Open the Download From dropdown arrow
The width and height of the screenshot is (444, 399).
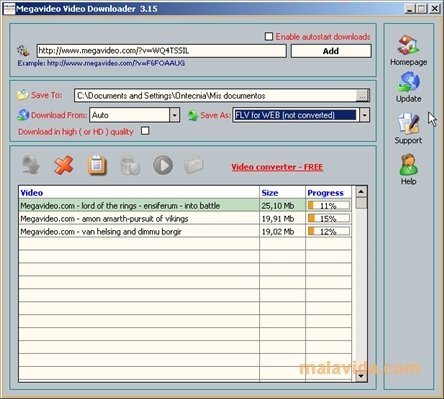coord(174,115)
